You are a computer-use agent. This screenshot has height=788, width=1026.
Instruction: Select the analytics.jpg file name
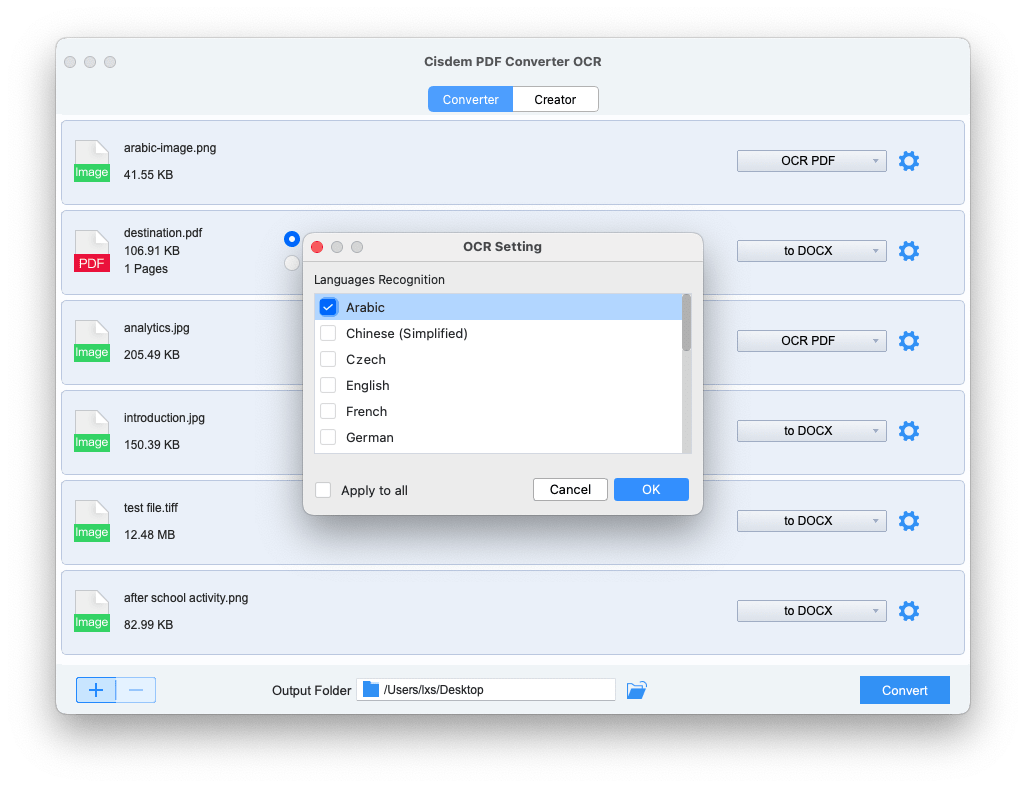156,328
